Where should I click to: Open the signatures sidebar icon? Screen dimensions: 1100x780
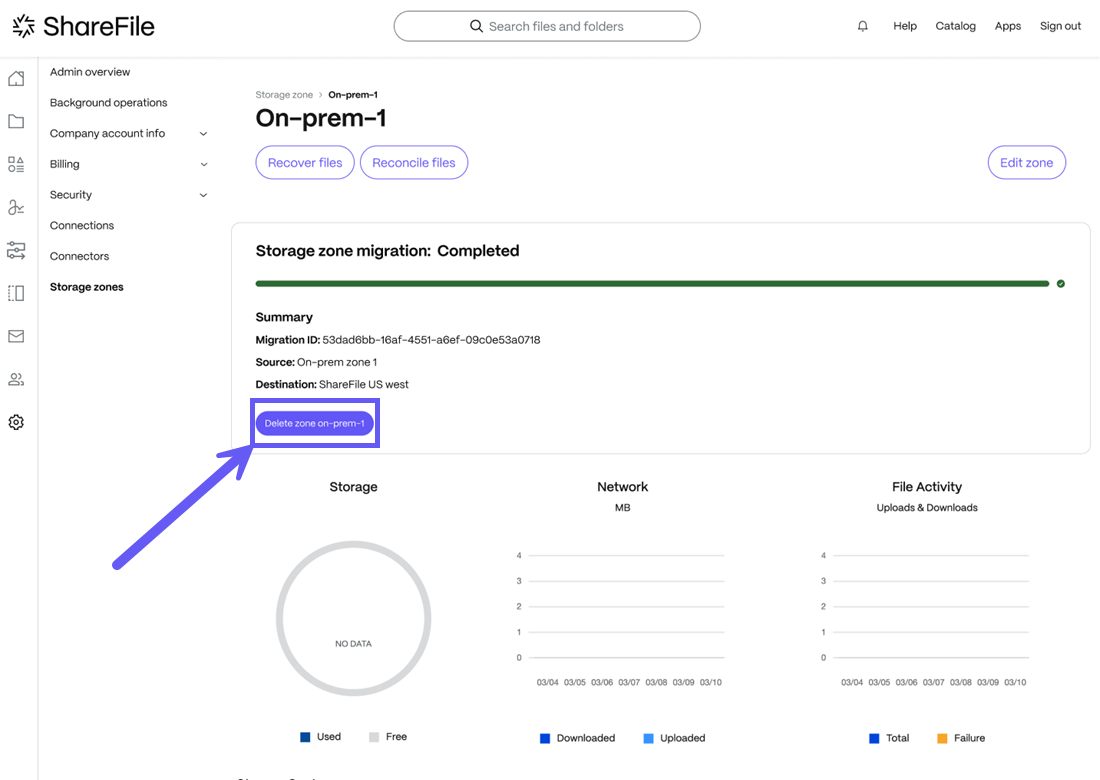(16, 207)
